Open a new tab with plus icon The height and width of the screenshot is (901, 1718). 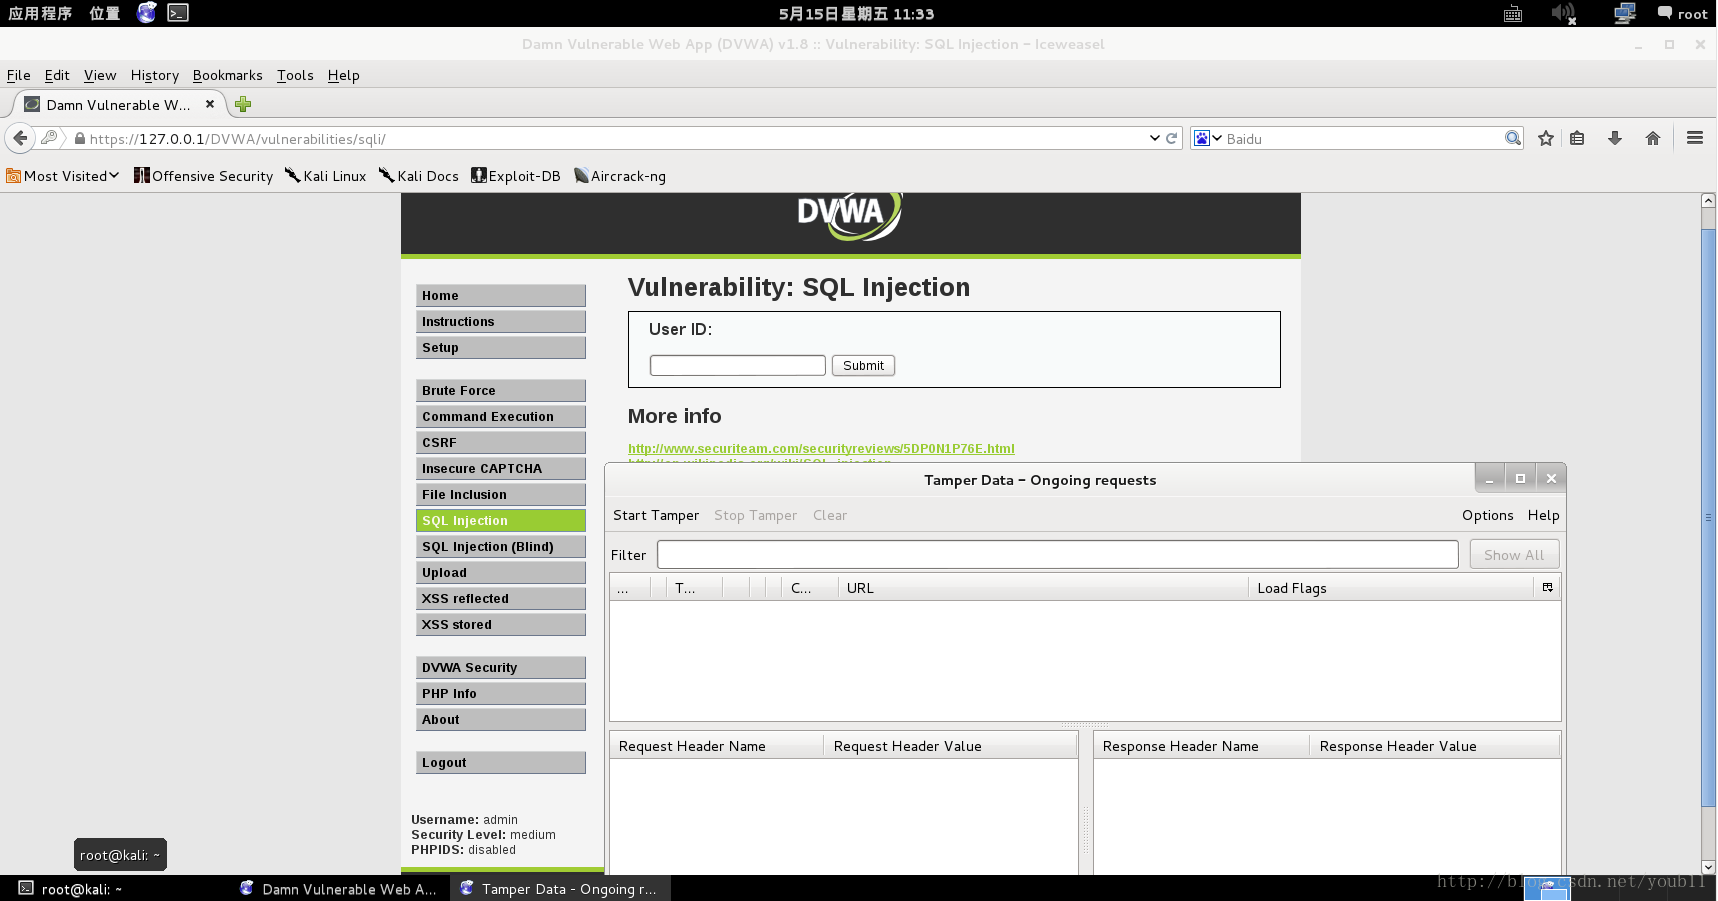243,104
